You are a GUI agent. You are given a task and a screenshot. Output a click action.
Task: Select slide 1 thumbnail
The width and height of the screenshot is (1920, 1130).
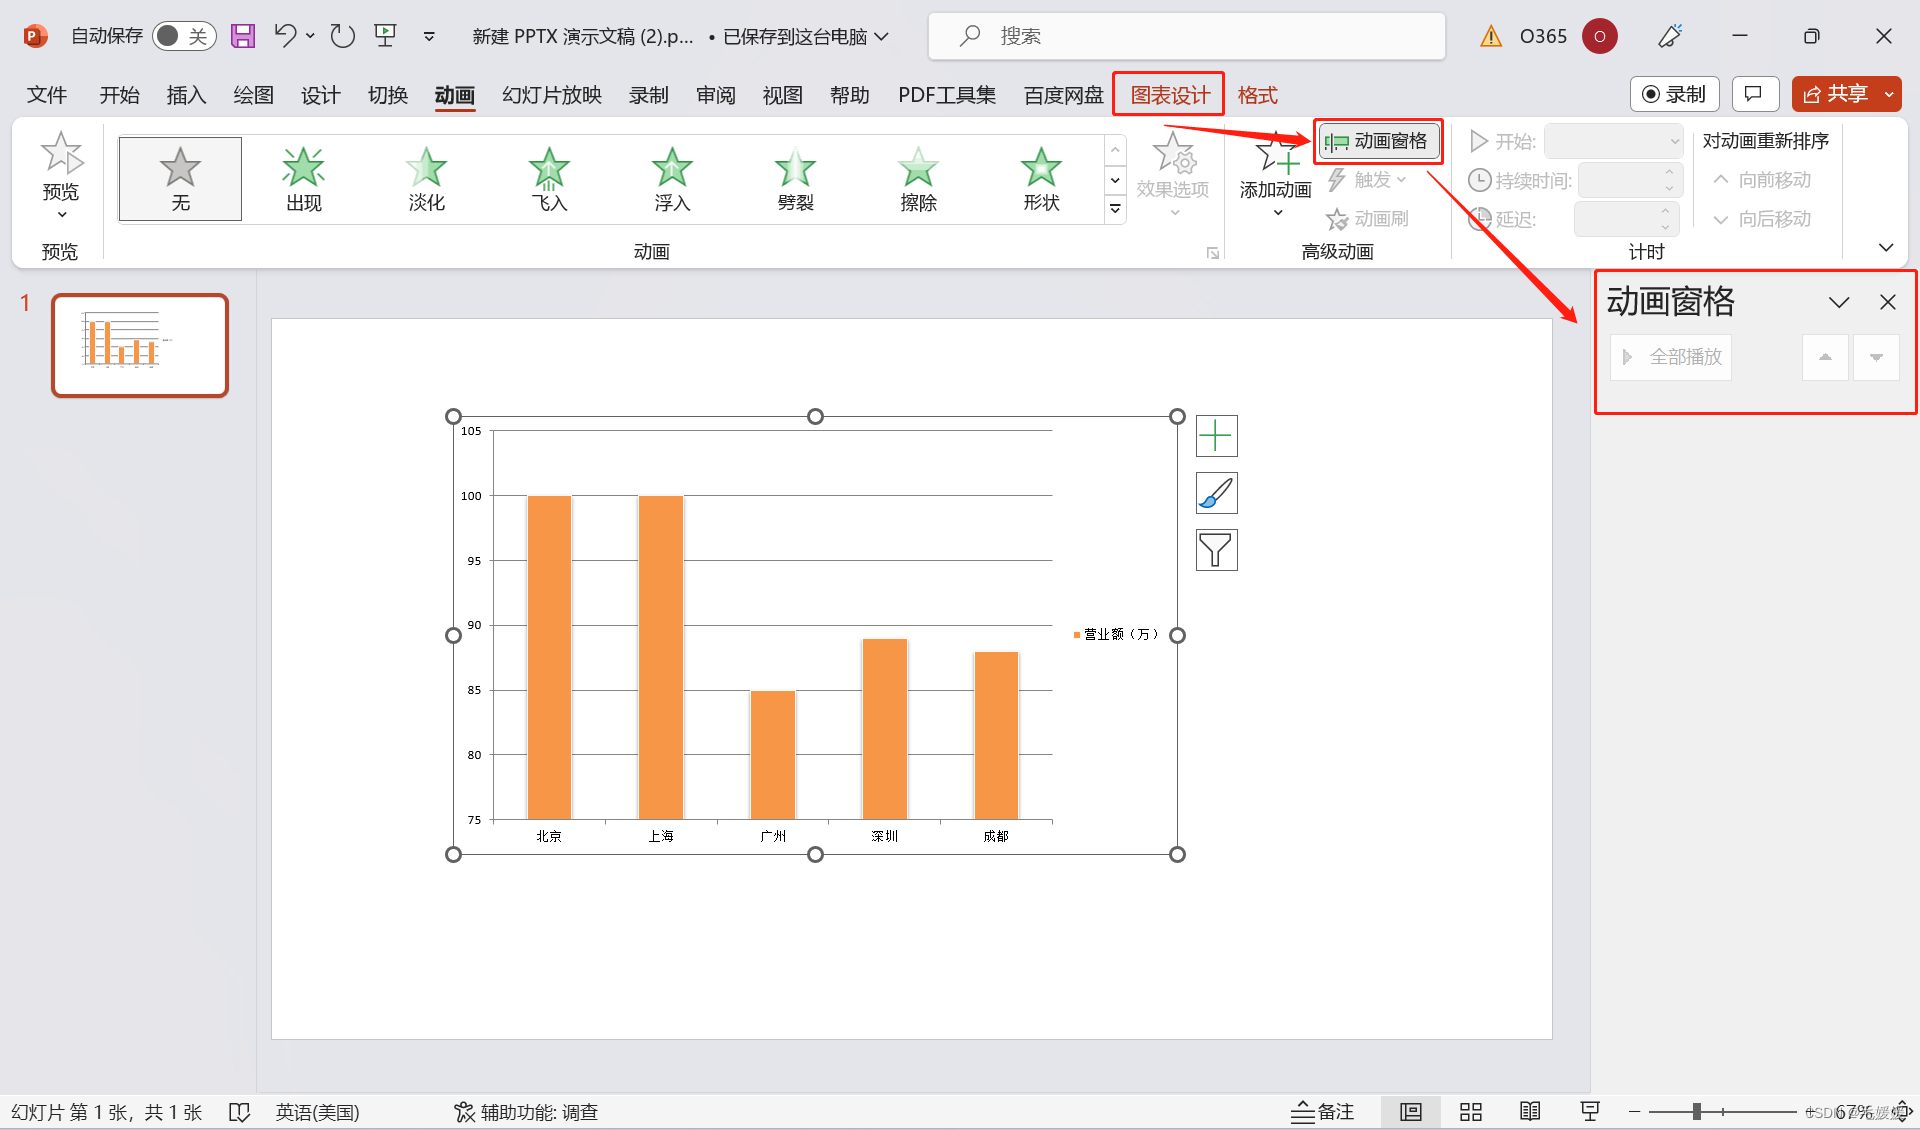140,345
